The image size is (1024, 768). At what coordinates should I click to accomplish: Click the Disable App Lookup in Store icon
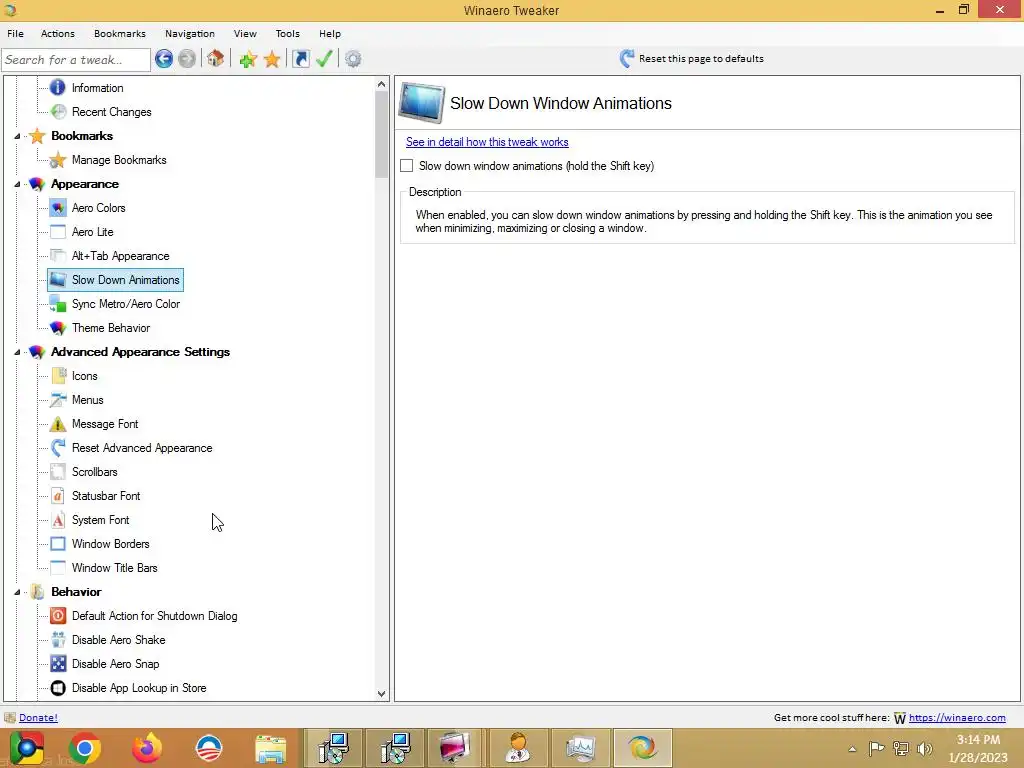coord(58,688)
